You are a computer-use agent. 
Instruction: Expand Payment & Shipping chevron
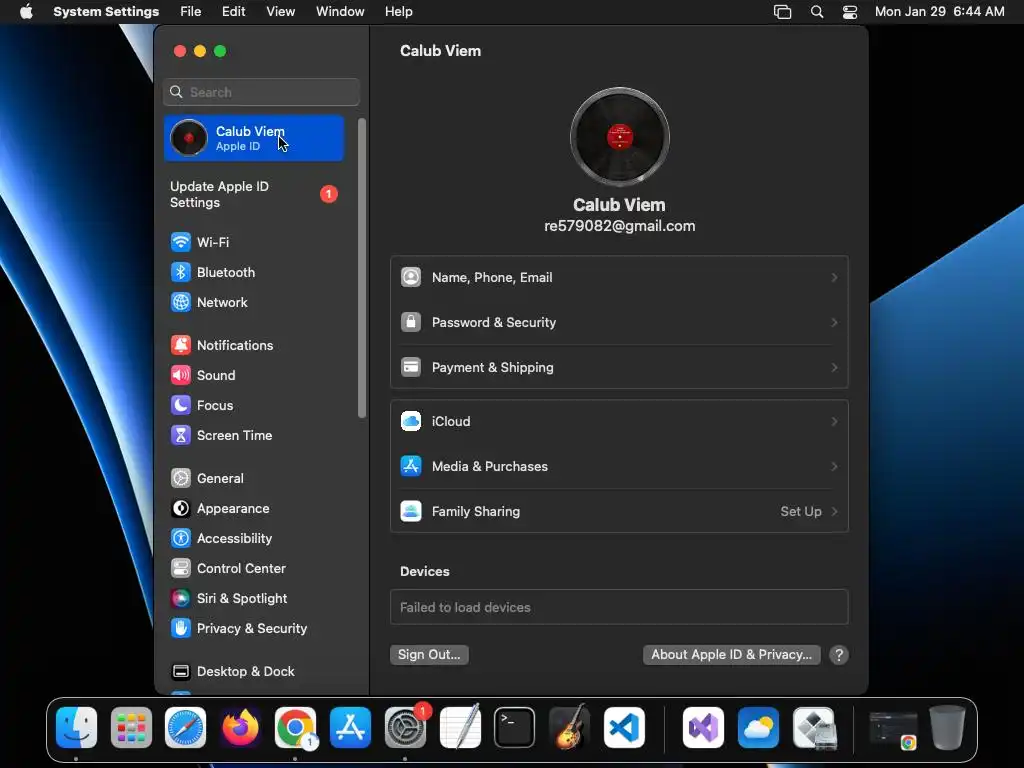(834, 368)
